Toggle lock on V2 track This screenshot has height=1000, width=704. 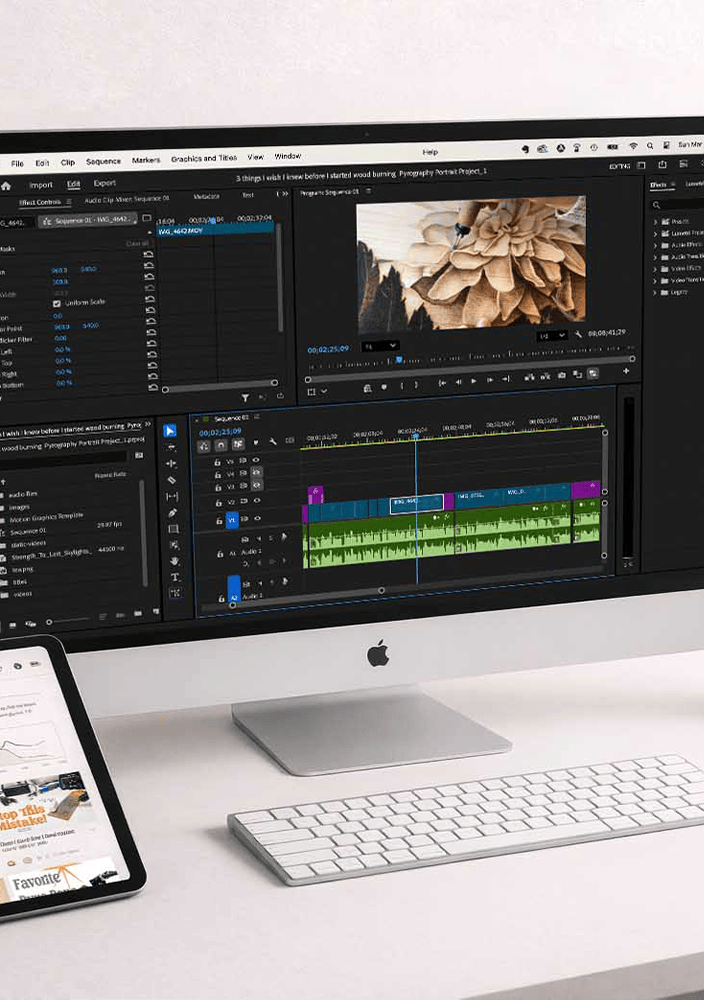tap(218, 503)
